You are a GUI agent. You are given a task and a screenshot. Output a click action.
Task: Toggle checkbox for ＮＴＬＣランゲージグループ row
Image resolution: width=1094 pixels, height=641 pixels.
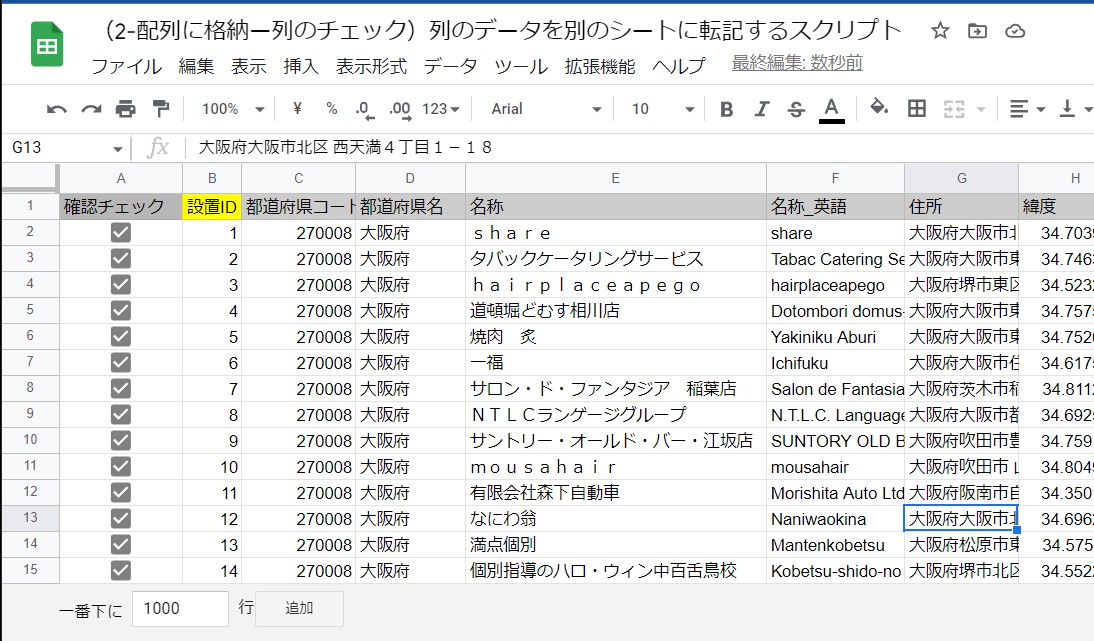pyautogui.click(x=121, y=414)
